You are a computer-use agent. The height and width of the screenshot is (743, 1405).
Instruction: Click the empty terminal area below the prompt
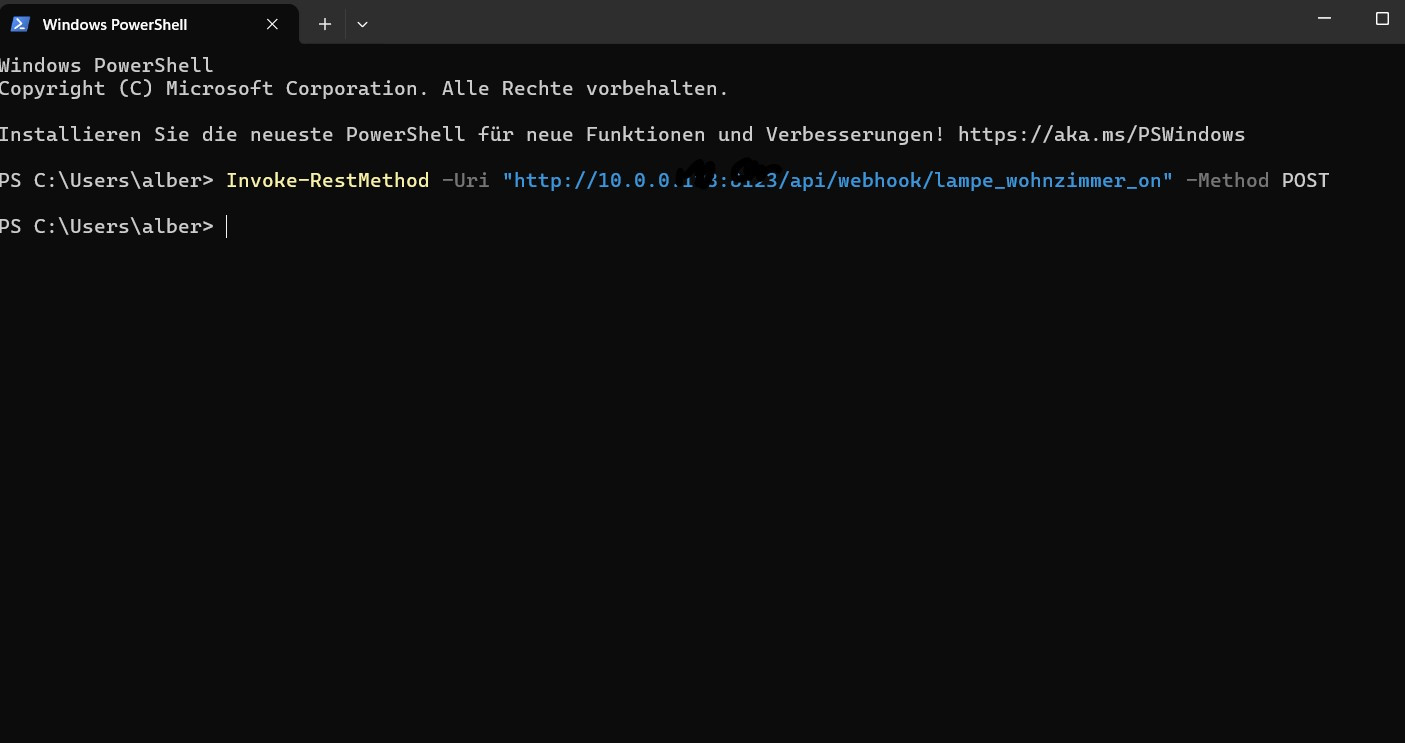[x=700, y=480]
